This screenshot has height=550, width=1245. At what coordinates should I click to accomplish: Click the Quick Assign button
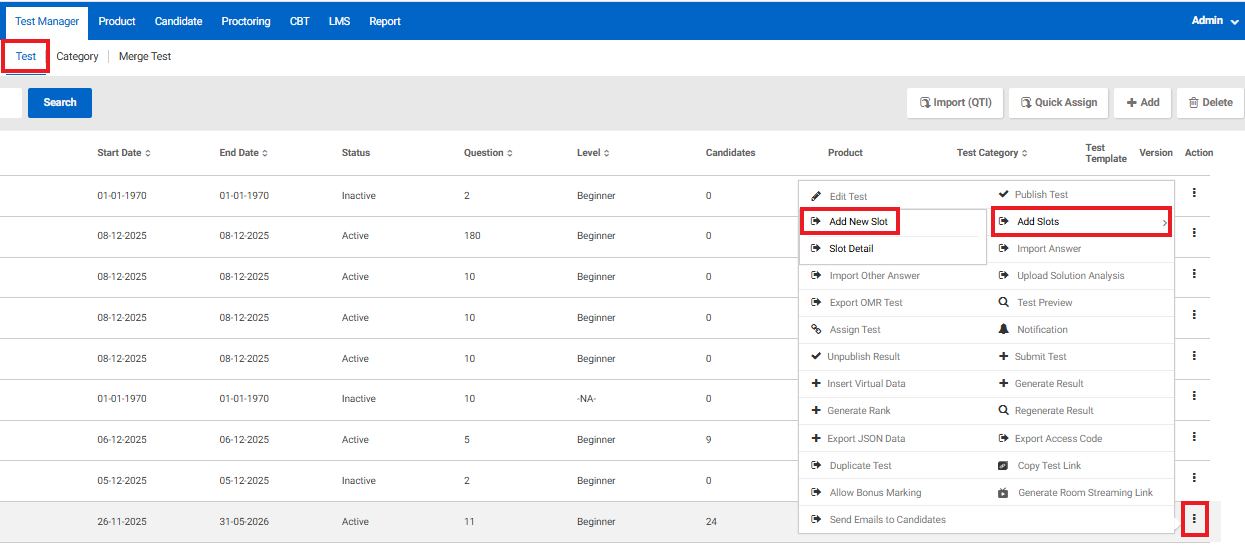pyautogui.click(x=1059, y=102)
